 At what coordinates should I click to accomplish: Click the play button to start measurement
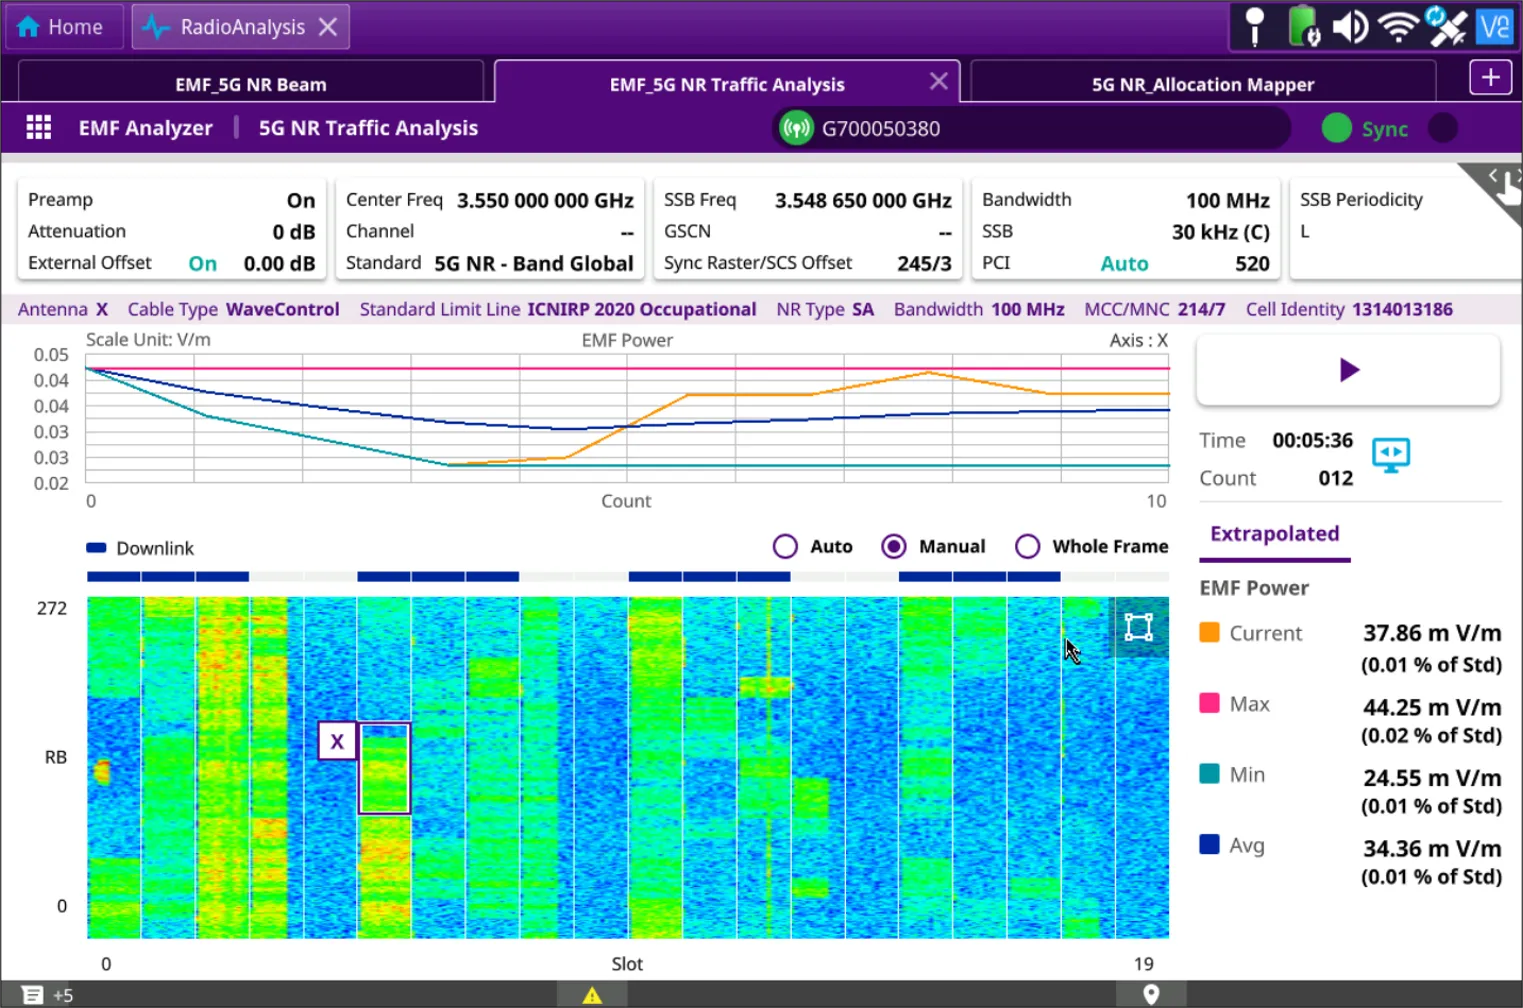click(x=1348, y=370)
